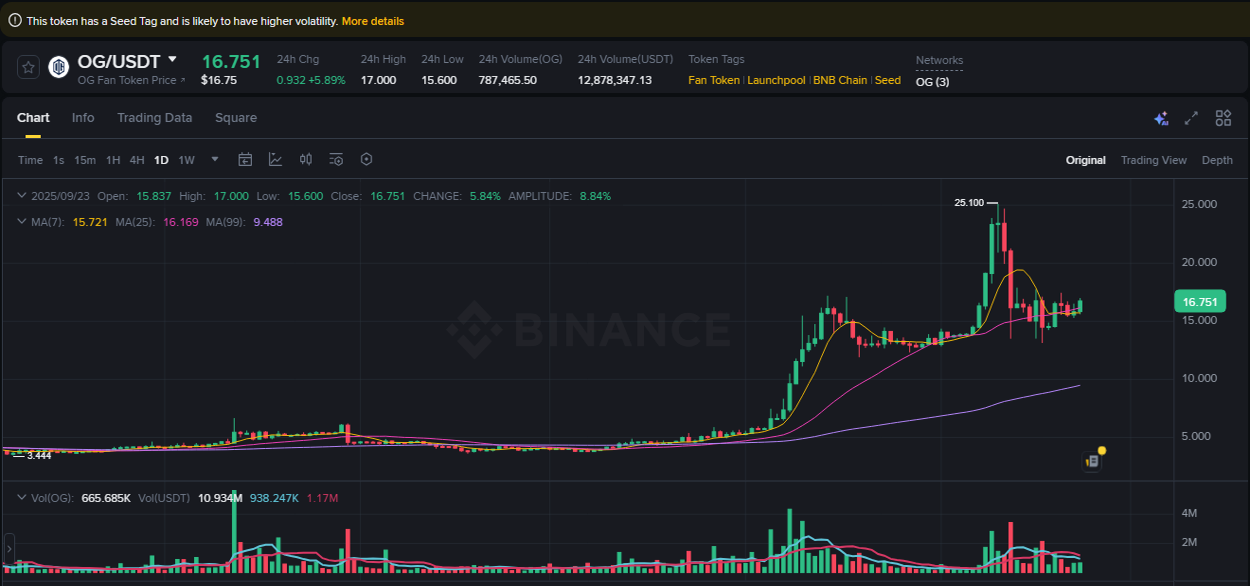Open the layout grid icon top right
The height and width of the screenshot is (586, 1250).
pos(1223,118)
